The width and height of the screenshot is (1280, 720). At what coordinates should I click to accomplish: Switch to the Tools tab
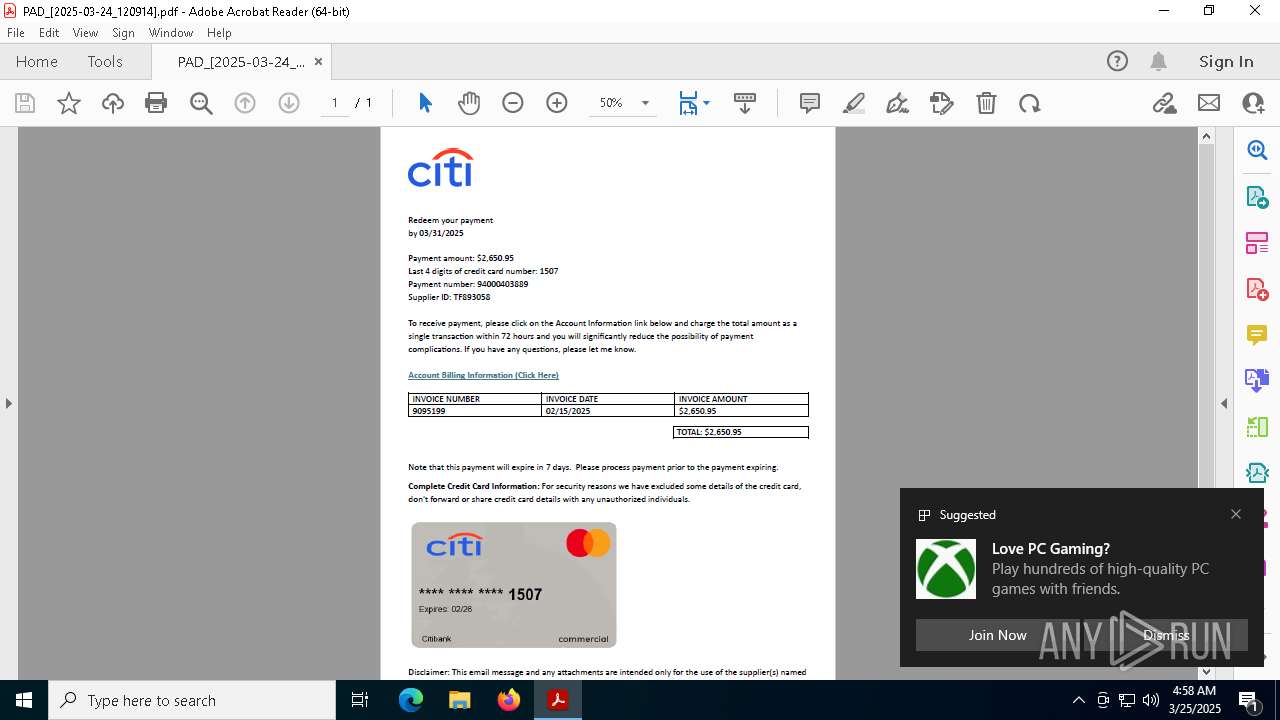pyautogui.click(x=105, y=61)
